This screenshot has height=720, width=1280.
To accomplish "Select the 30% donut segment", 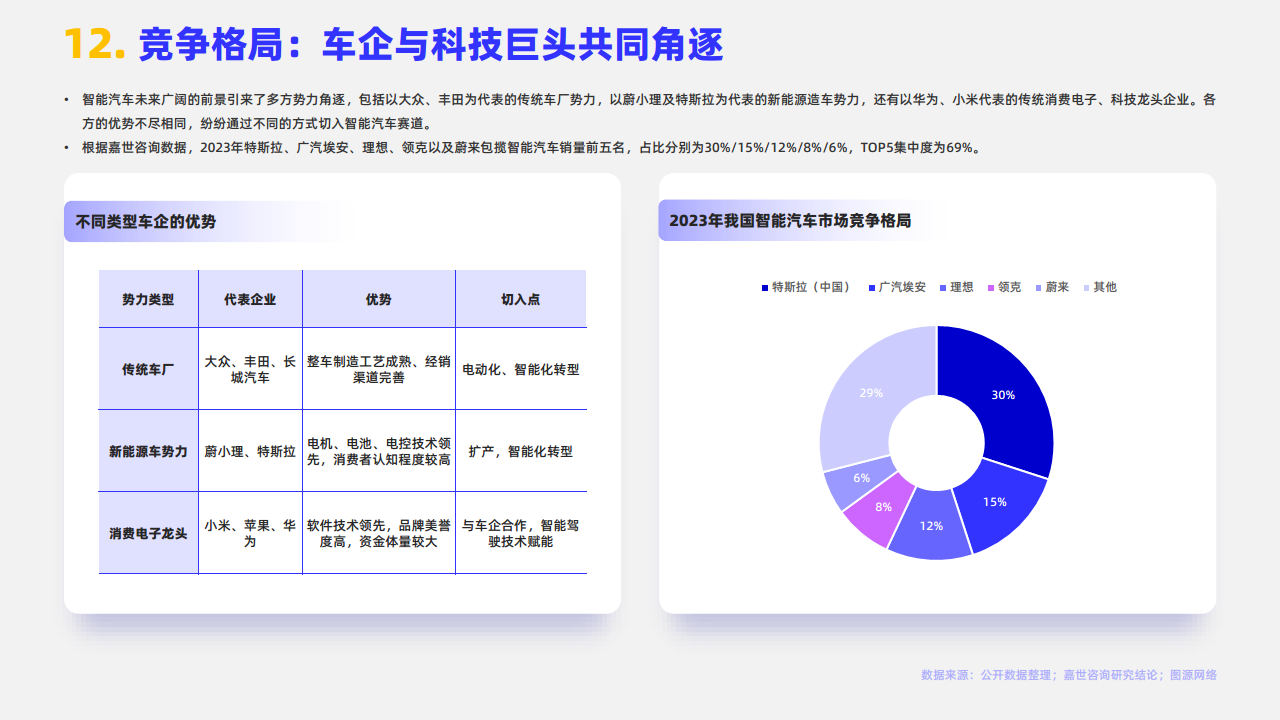I will 1003,395.
